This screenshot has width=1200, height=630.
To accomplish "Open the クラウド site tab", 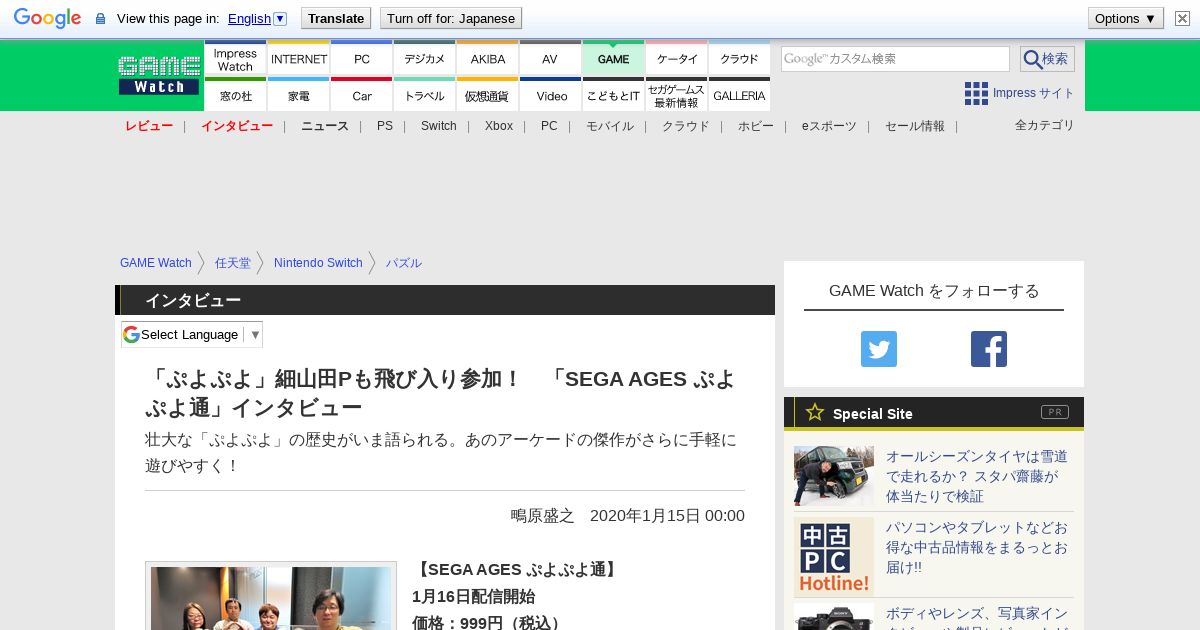I will point(739,59).
